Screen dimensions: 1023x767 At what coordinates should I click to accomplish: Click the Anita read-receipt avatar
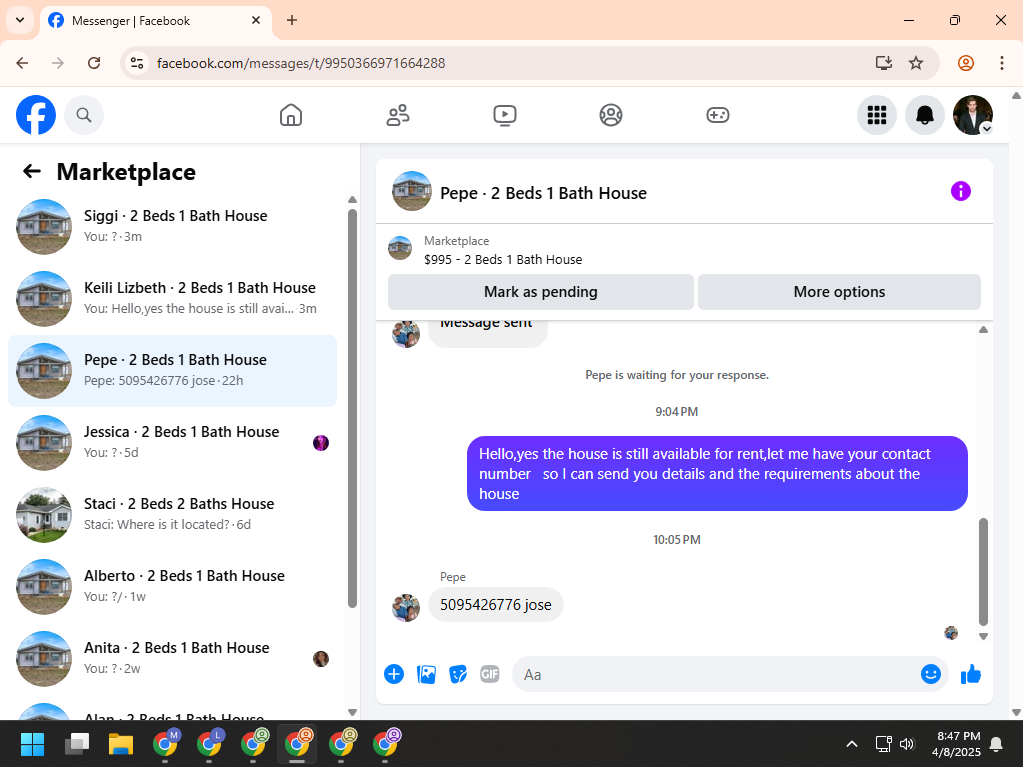pyautogui.click(x=321, y=659)
